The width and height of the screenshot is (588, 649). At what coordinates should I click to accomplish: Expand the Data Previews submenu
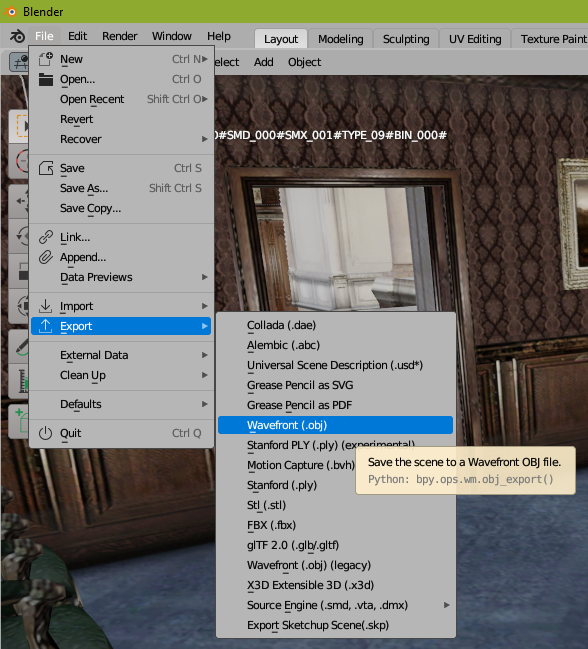121,277
